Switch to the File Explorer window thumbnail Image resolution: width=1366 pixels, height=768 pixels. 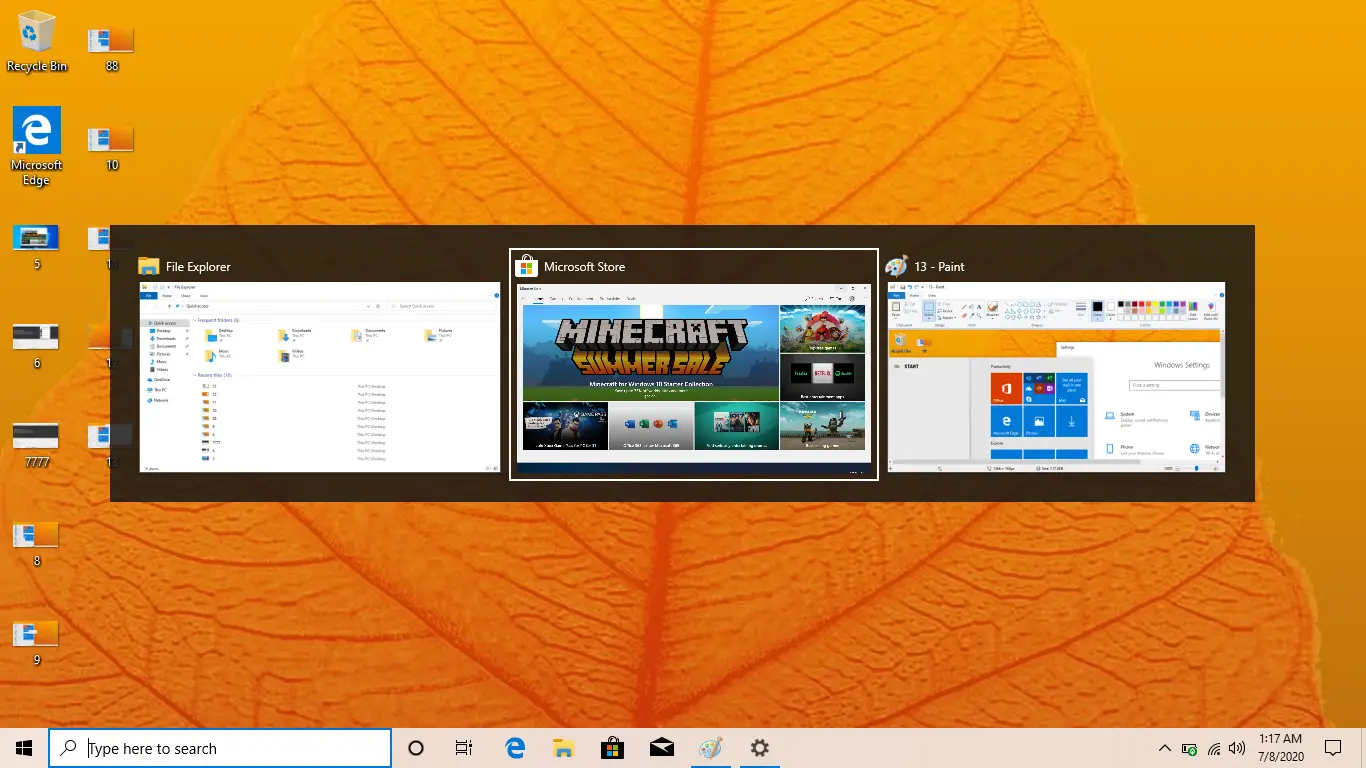pos(319,376)
